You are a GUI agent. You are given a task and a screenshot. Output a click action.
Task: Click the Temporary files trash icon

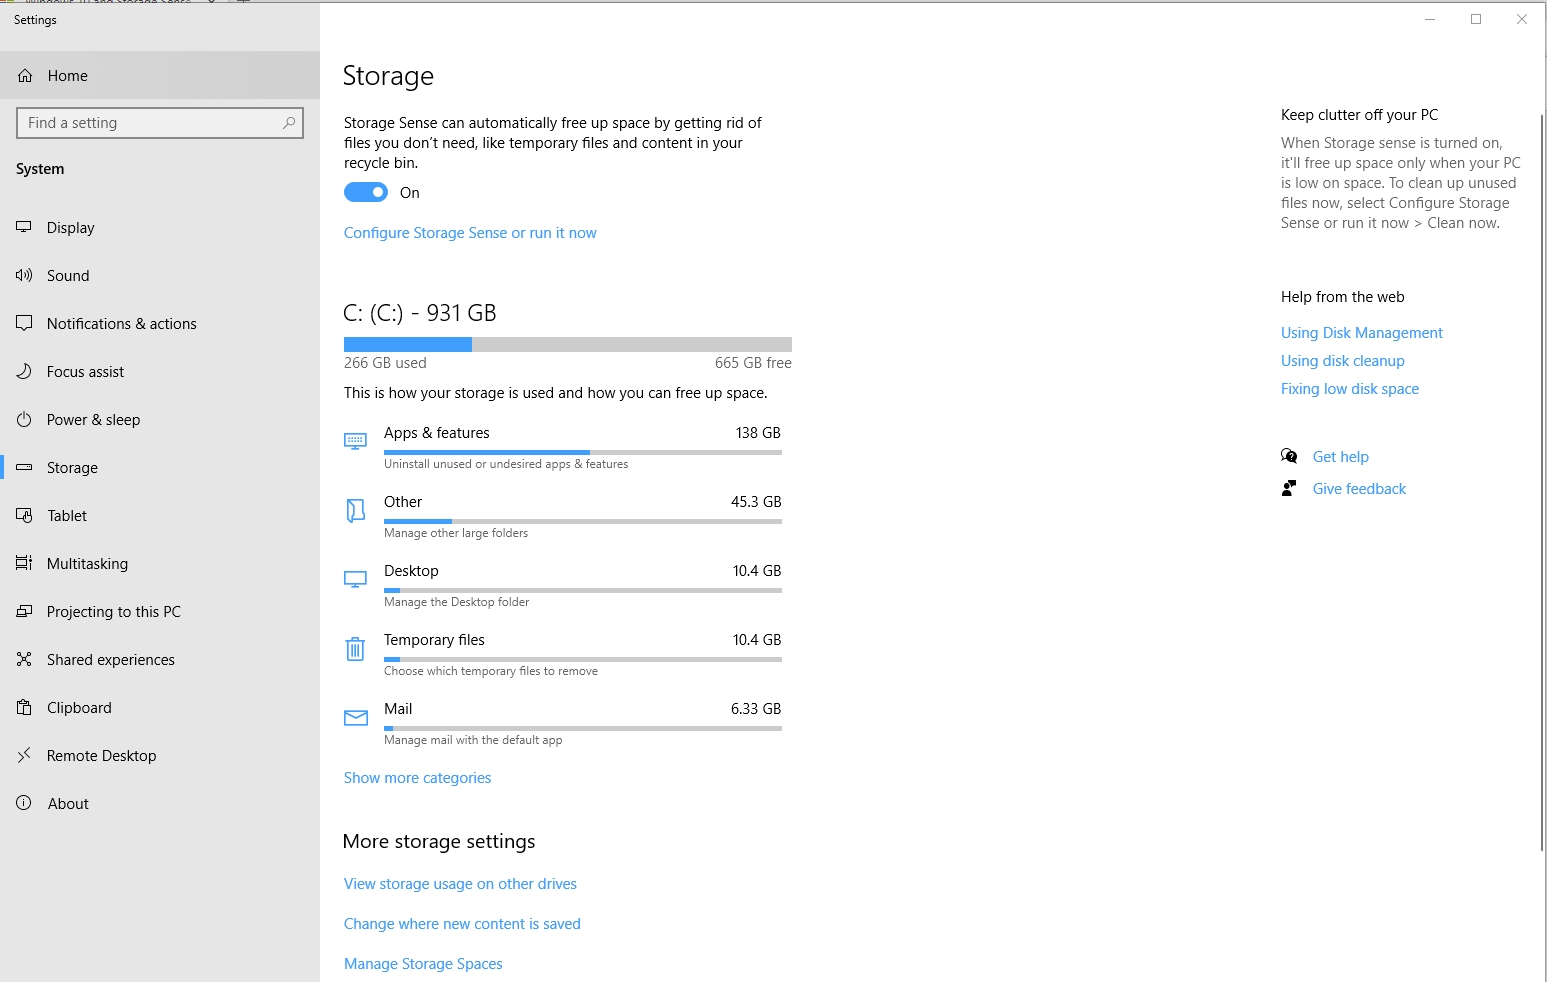pos(355,649)
